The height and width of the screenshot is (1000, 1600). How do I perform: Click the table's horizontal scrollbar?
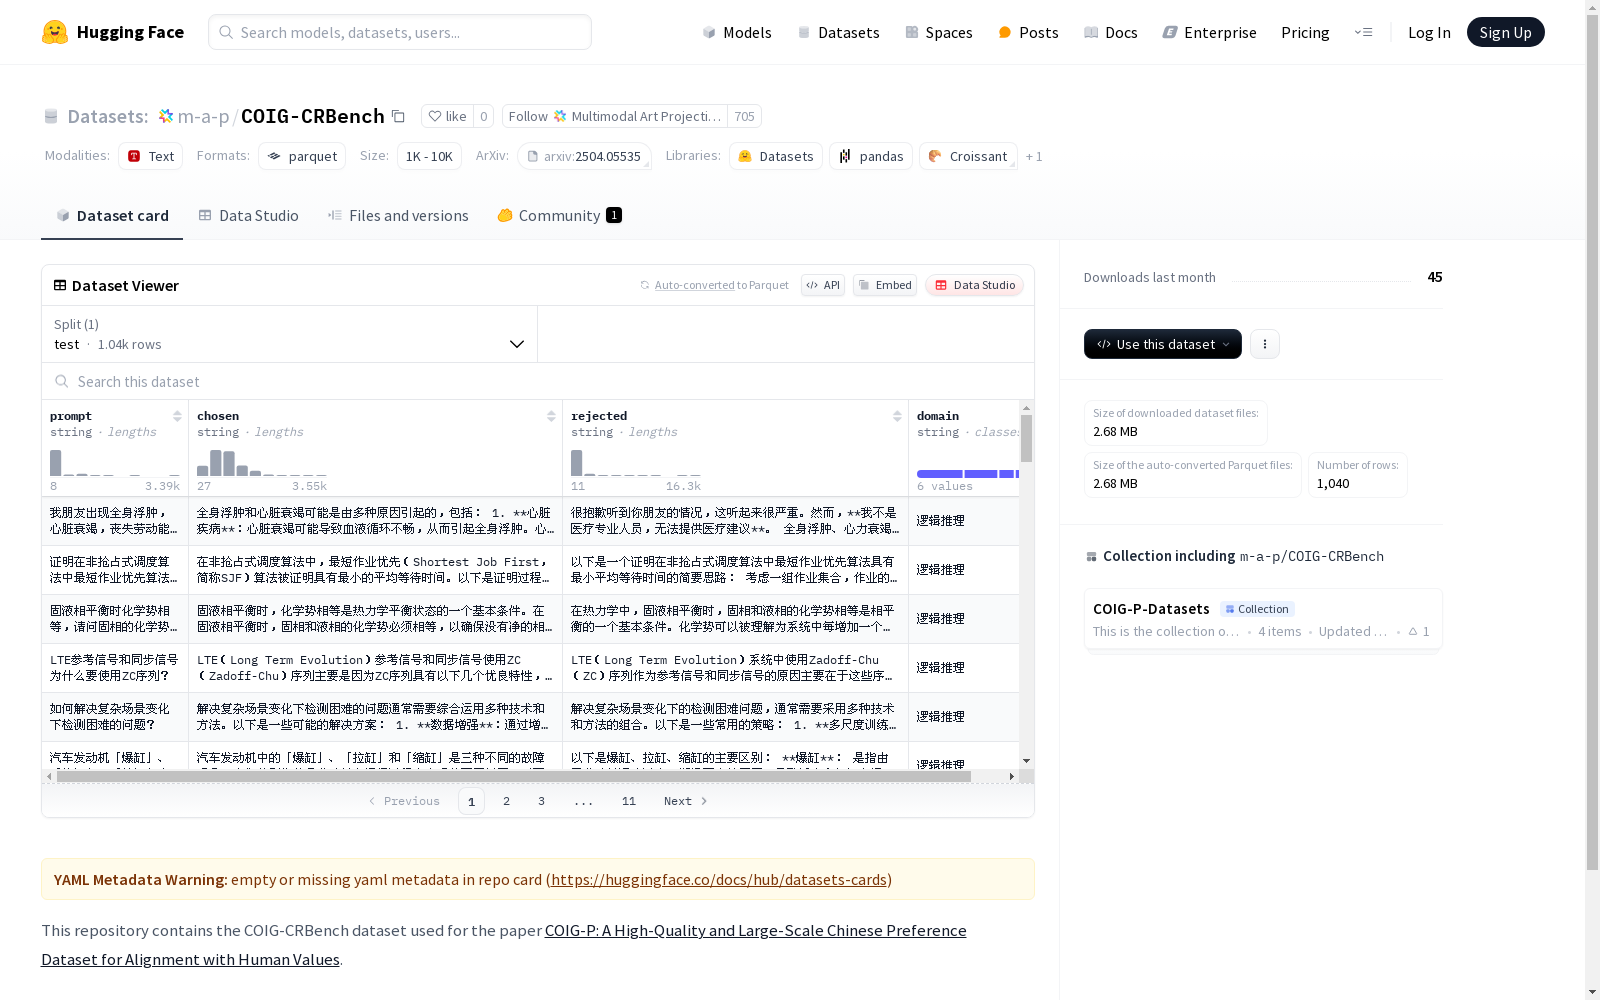pyautogui.click(x=514, y=776)
